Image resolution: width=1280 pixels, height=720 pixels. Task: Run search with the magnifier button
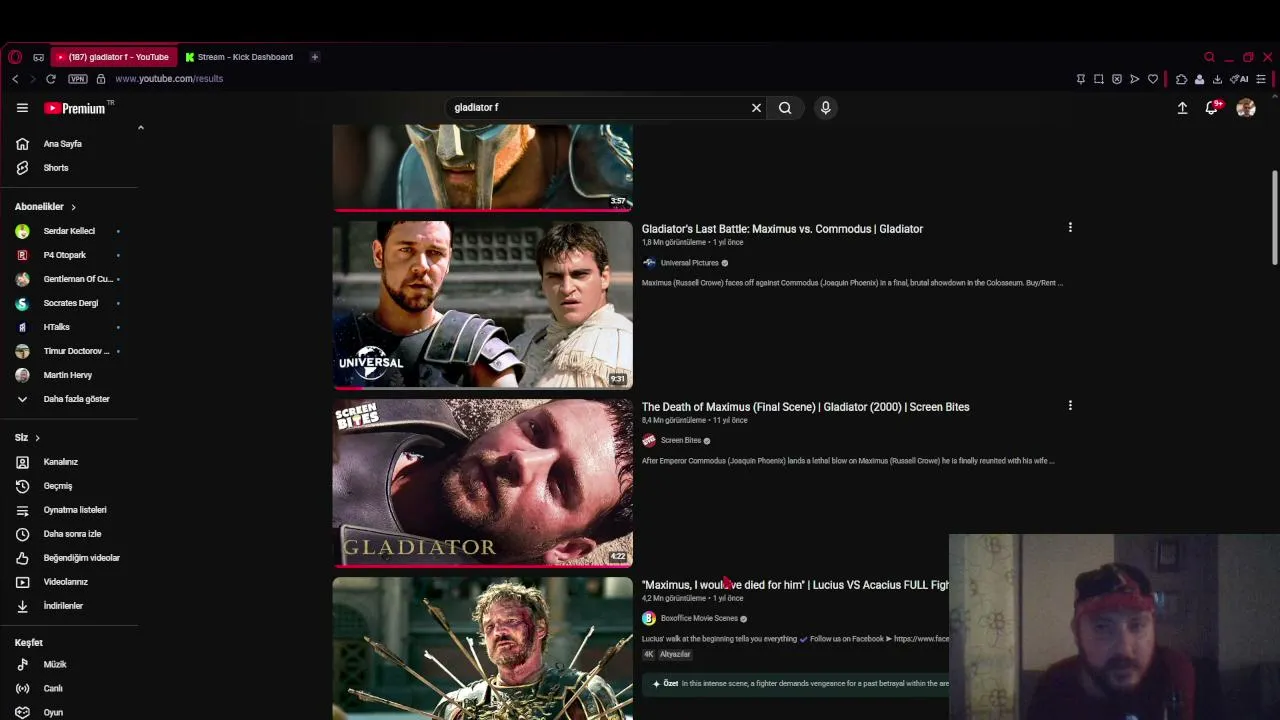(785, 108)
